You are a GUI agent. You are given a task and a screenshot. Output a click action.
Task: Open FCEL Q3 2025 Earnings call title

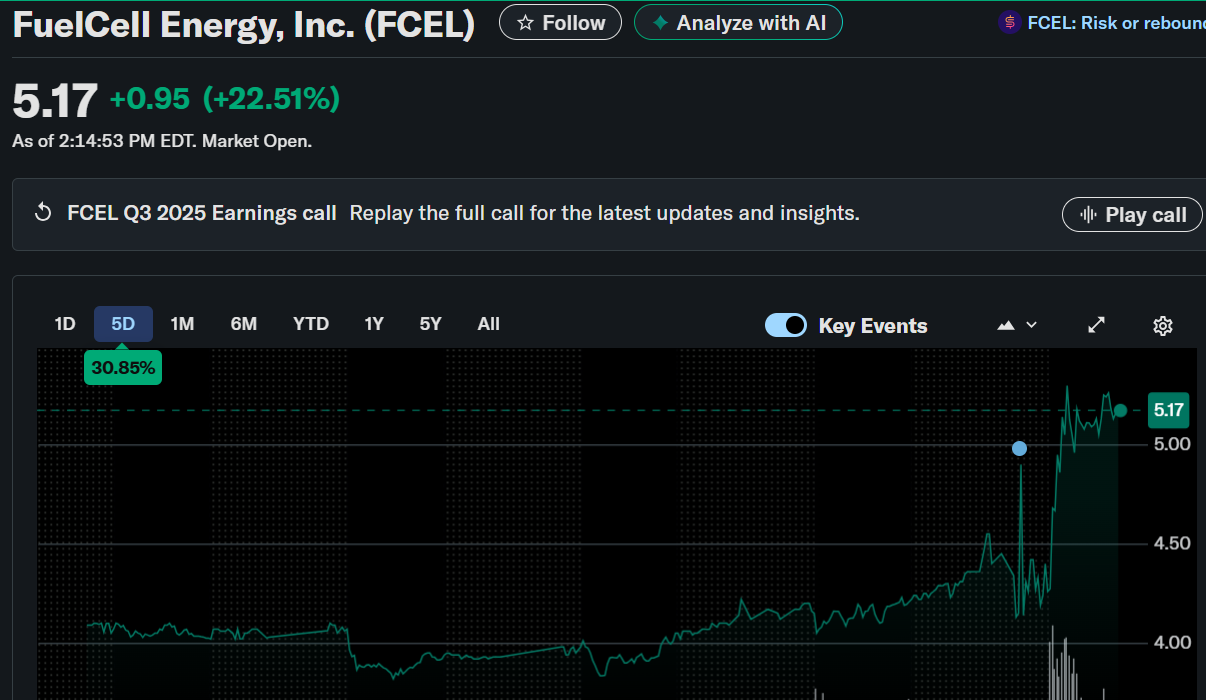pos(202,213)
